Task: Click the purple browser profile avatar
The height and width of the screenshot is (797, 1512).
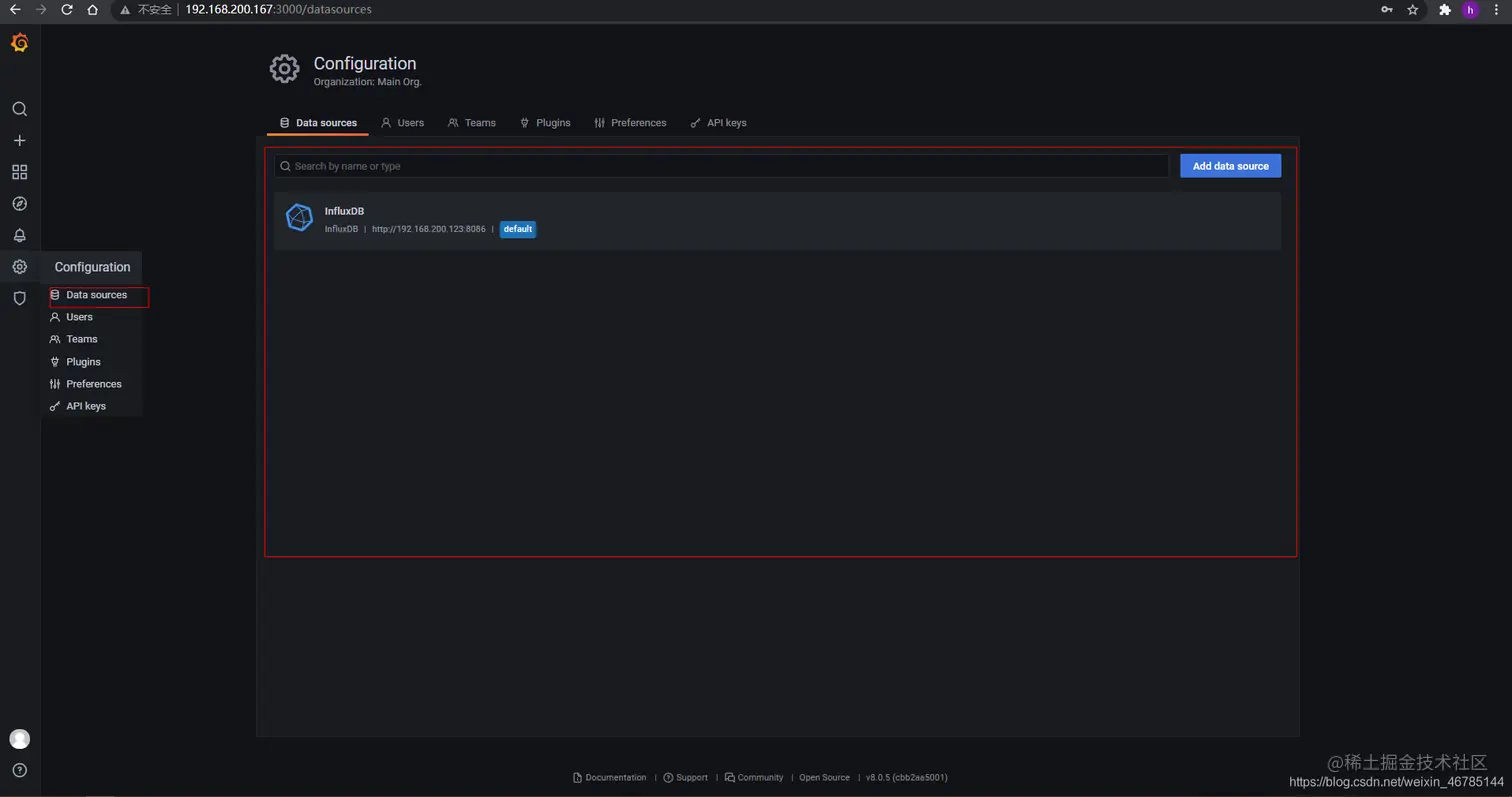Action: 1470,10
